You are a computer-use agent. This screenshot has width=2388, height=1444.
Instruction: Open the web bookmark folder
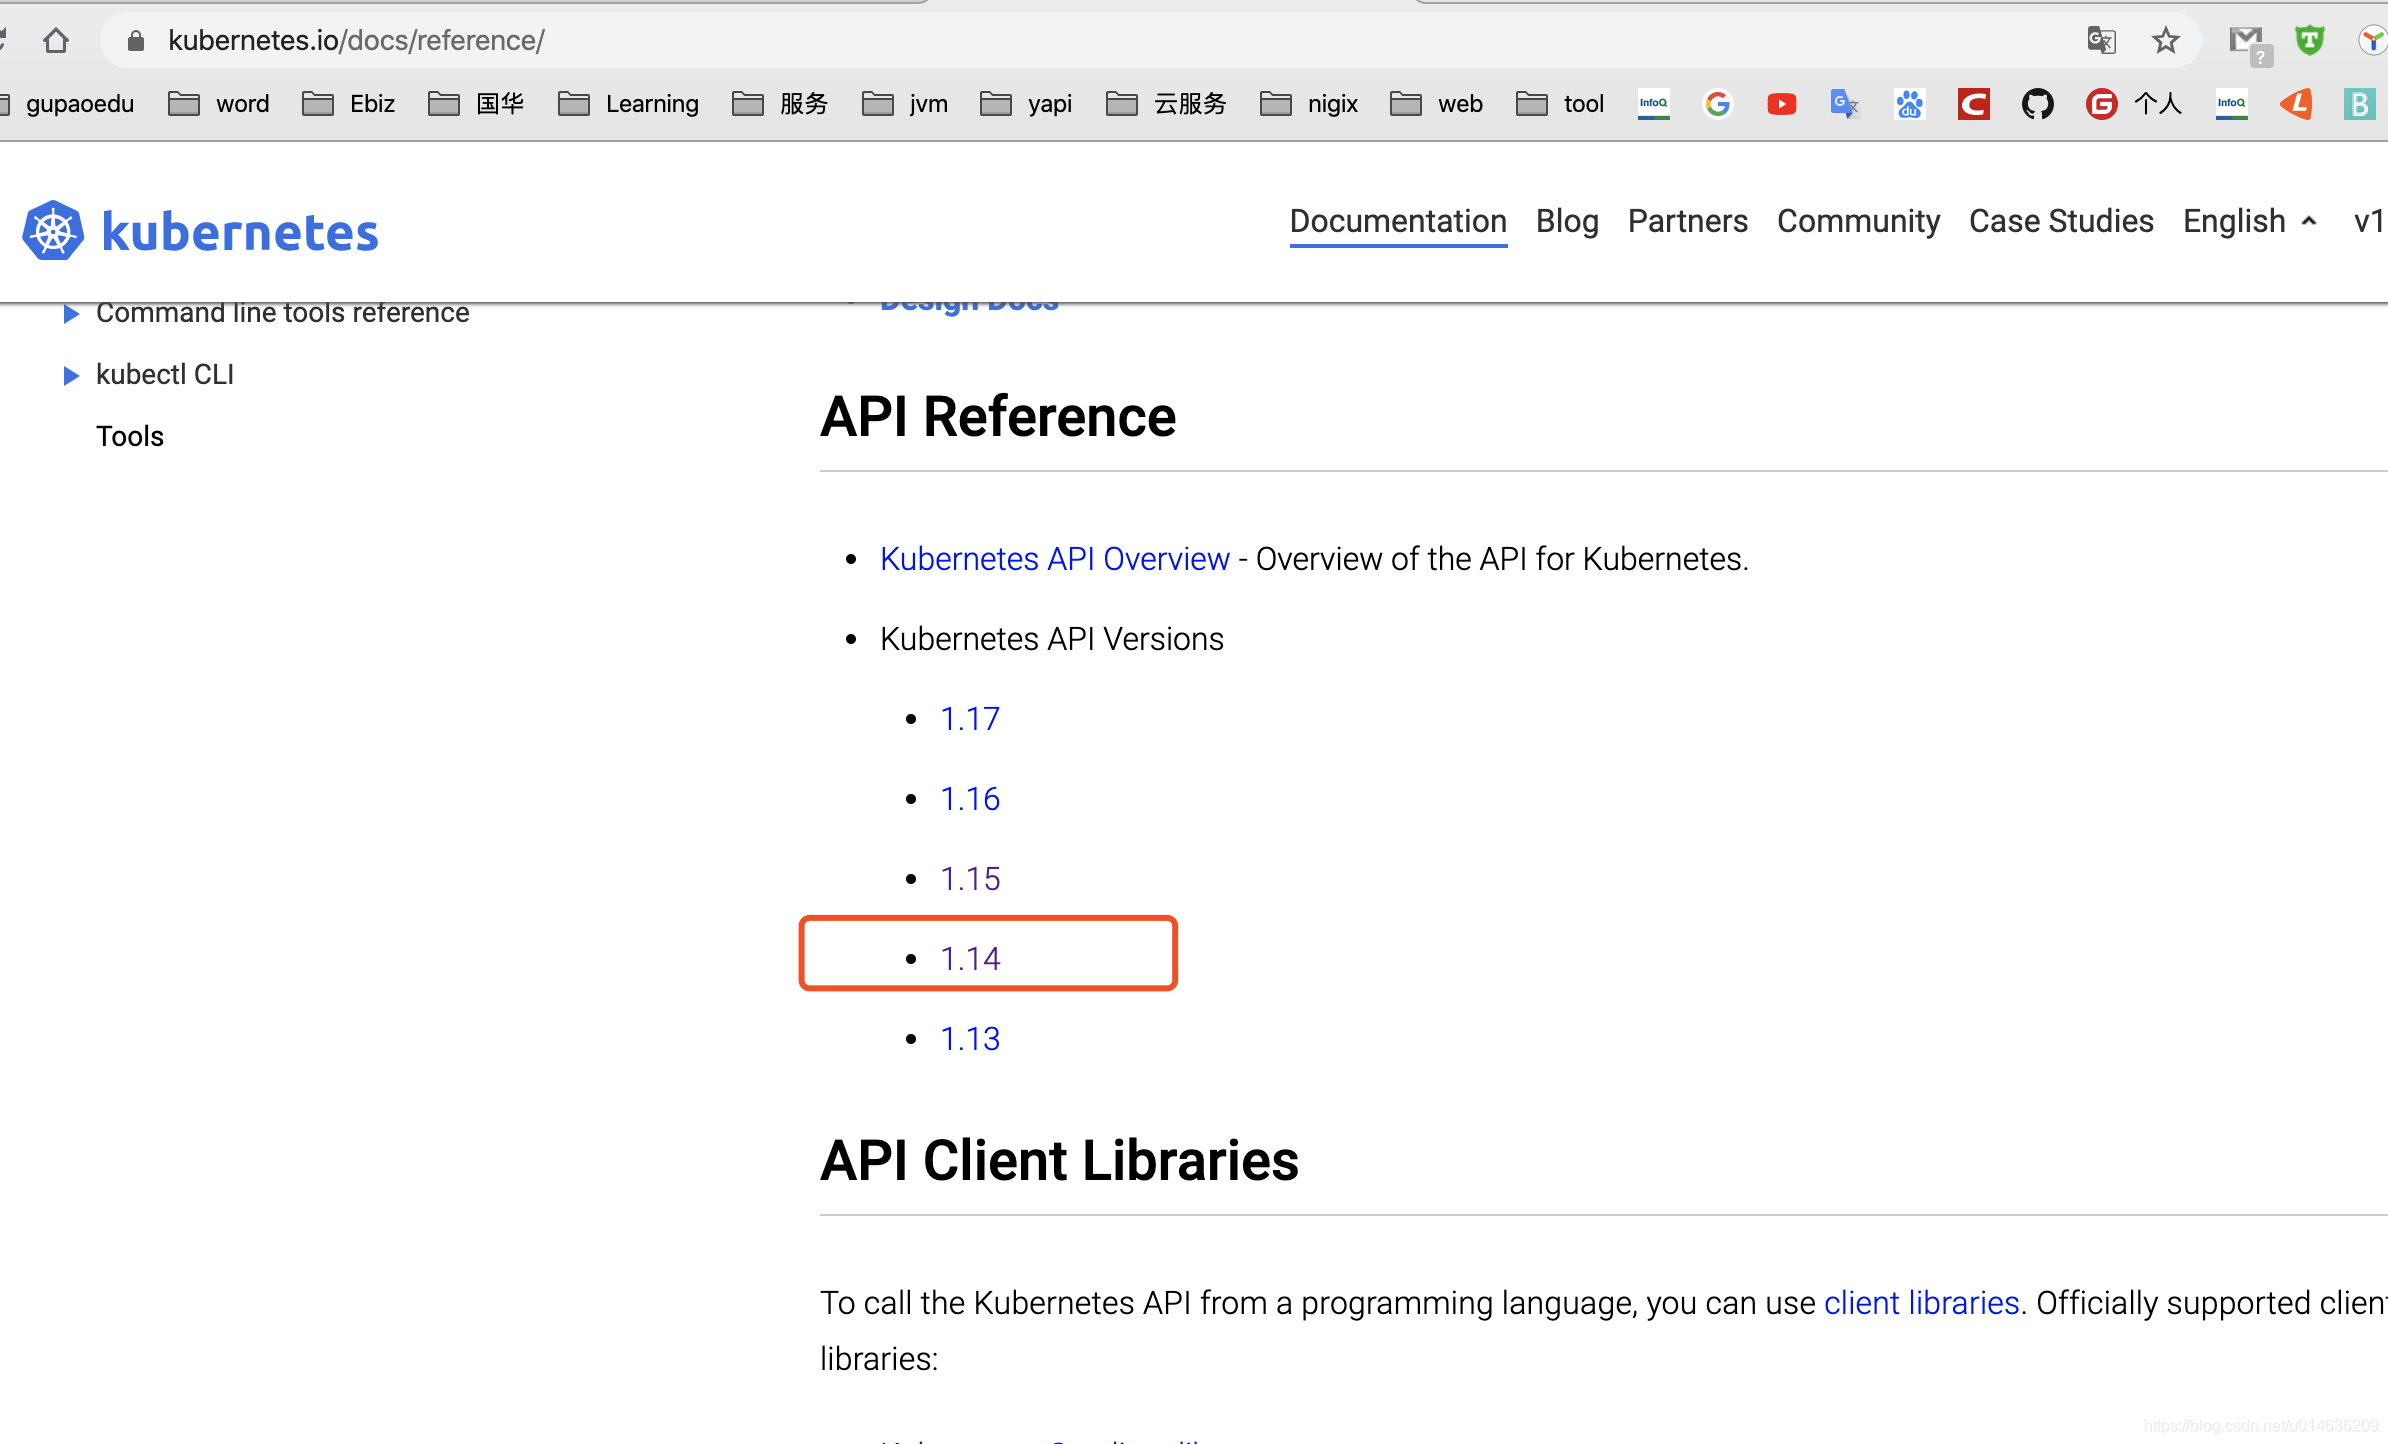tap(1437, 104)
